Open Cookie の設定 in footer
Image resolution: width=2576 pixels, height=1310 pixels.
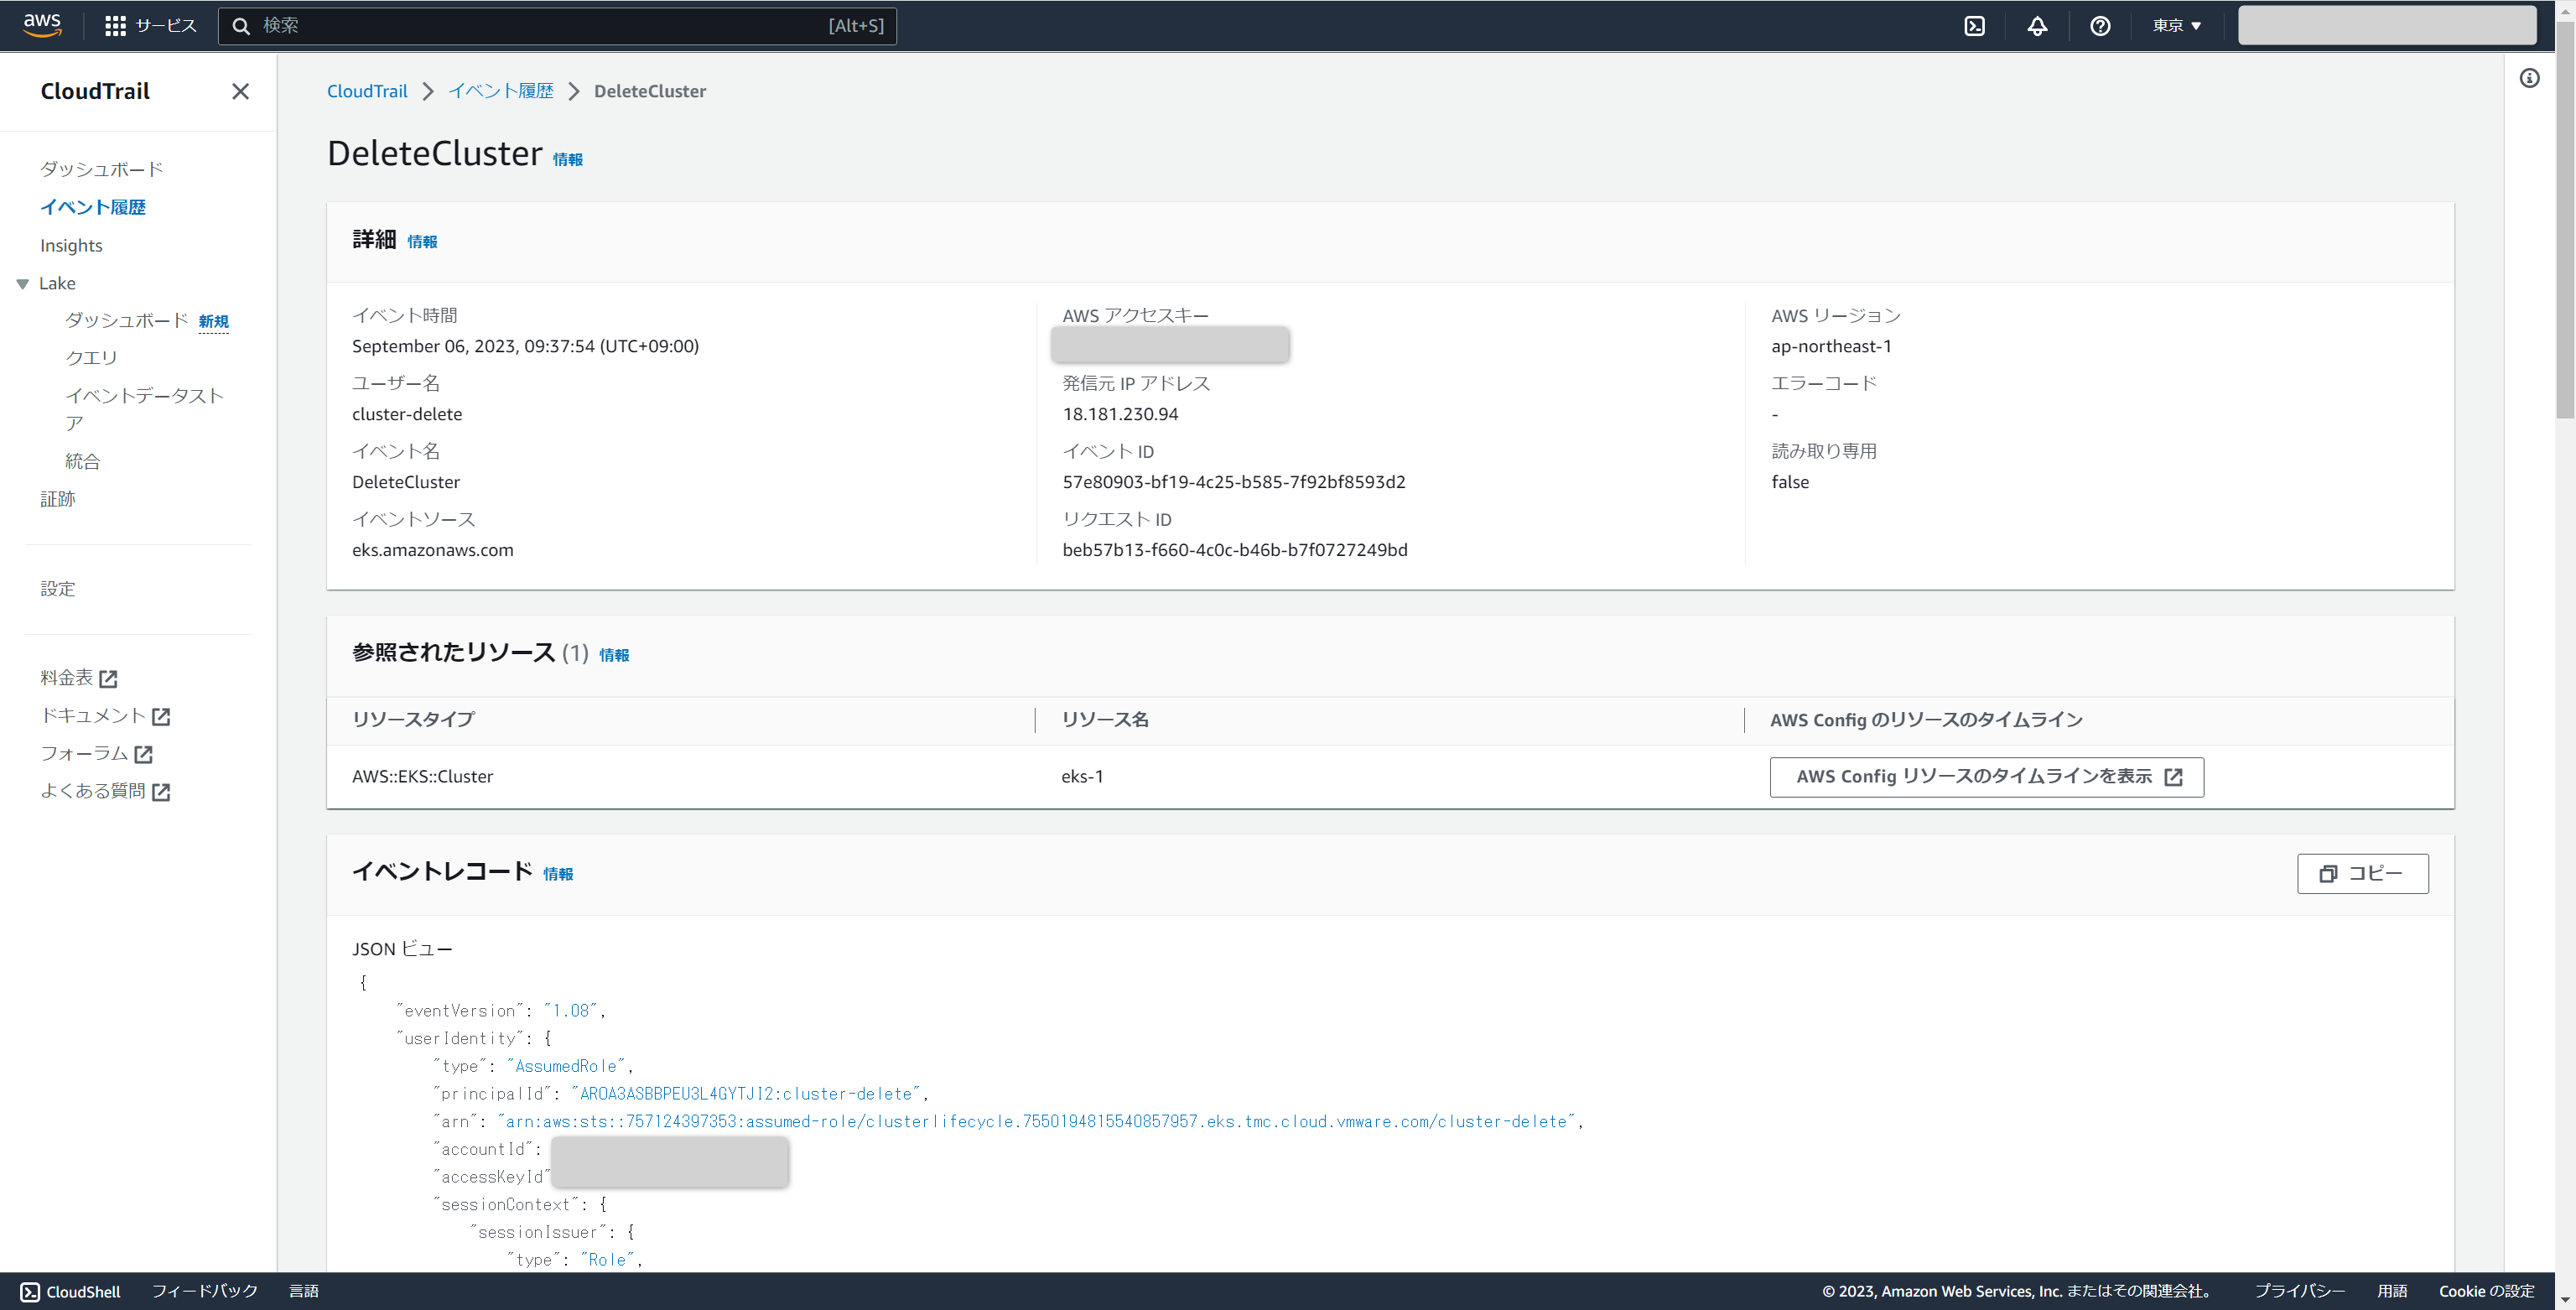point(2486,1291)
